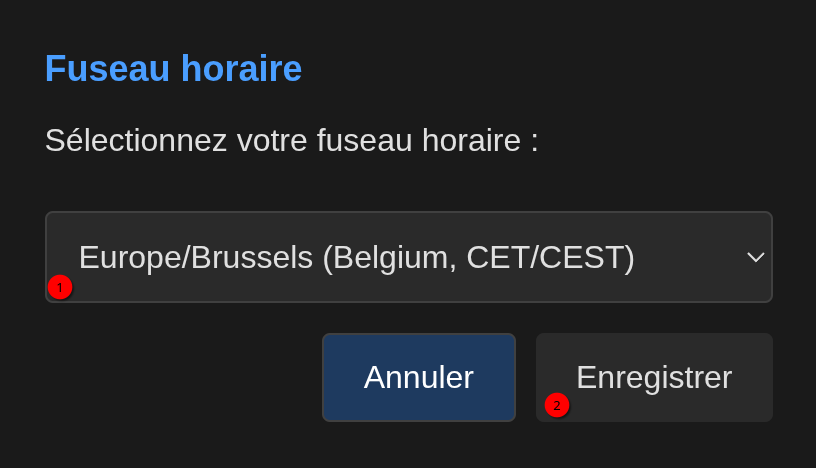The image size is (816, 468).
Task: Save the timezone with Enregistrer
Action: [x=654, y=377]
